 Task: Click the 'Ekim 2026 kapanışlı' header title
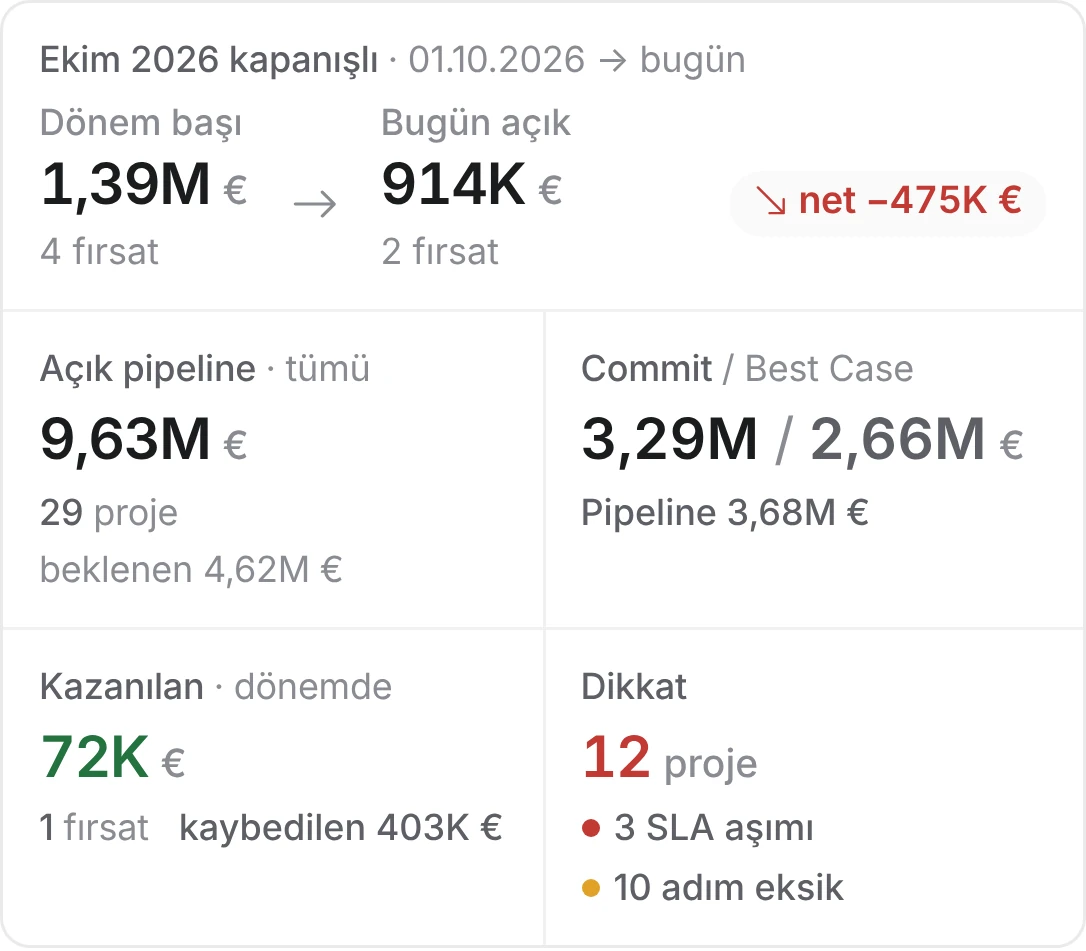tap(208, 60)
